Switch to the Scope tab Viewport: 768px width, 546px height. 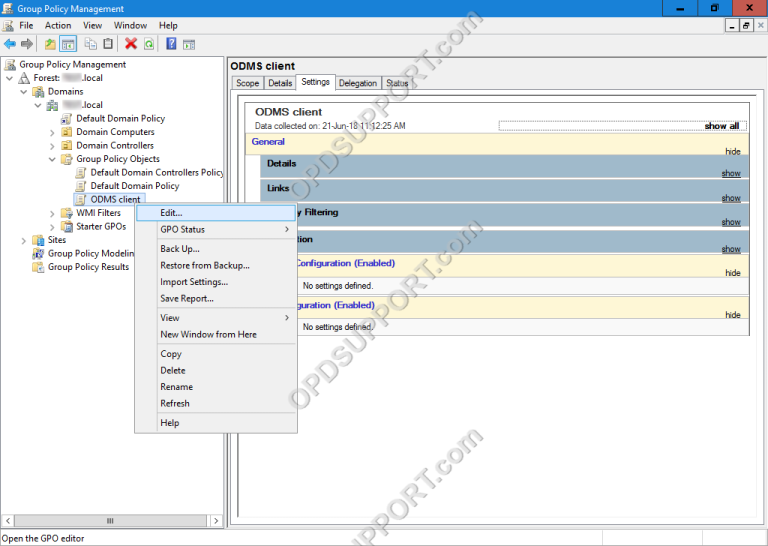pyautogui.click(x=247, y=83)
